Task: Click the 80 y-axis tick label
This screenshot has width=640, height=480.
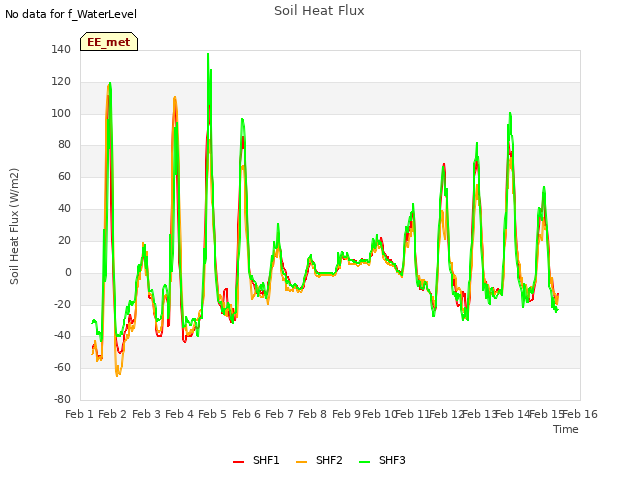Action: tap(64, 144)
